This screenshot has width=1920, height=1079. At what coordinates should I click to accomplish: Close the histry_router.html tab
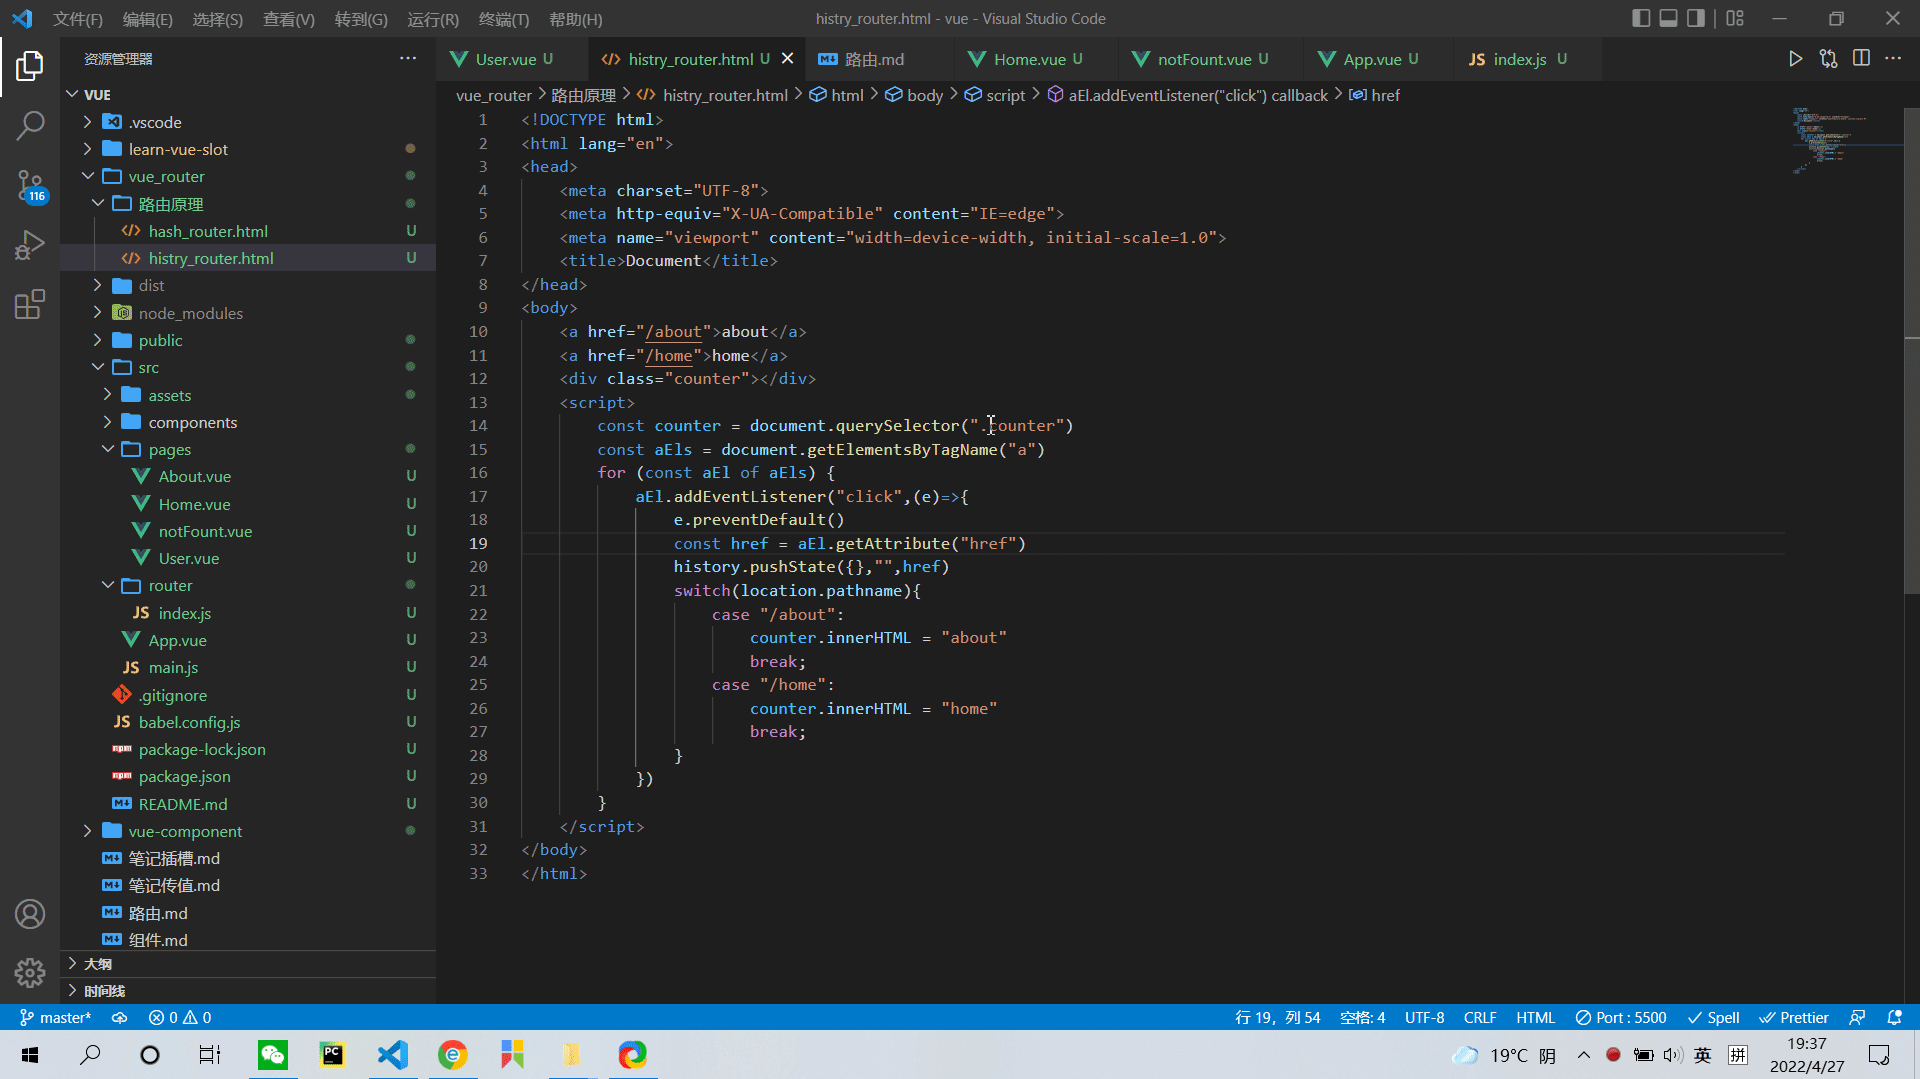coord(787,59)
